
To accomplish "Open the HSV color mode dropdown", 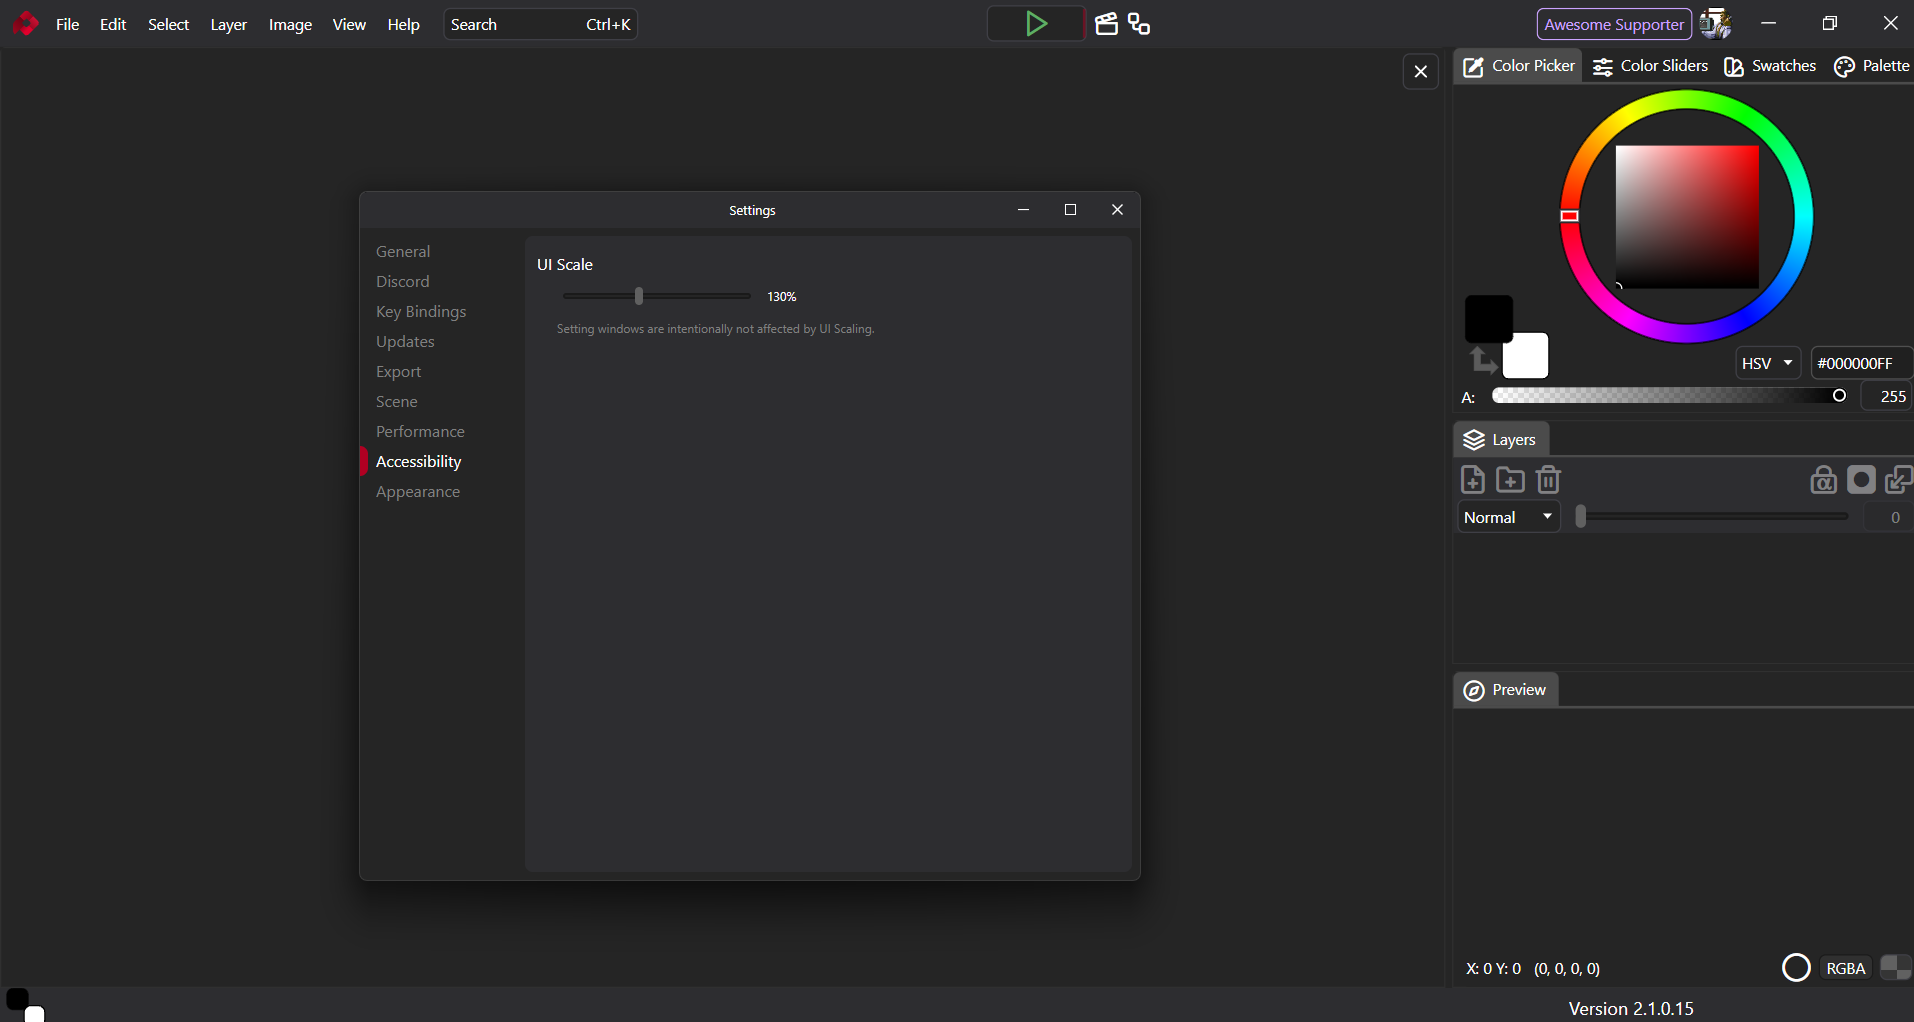I will coord(1767,363).
